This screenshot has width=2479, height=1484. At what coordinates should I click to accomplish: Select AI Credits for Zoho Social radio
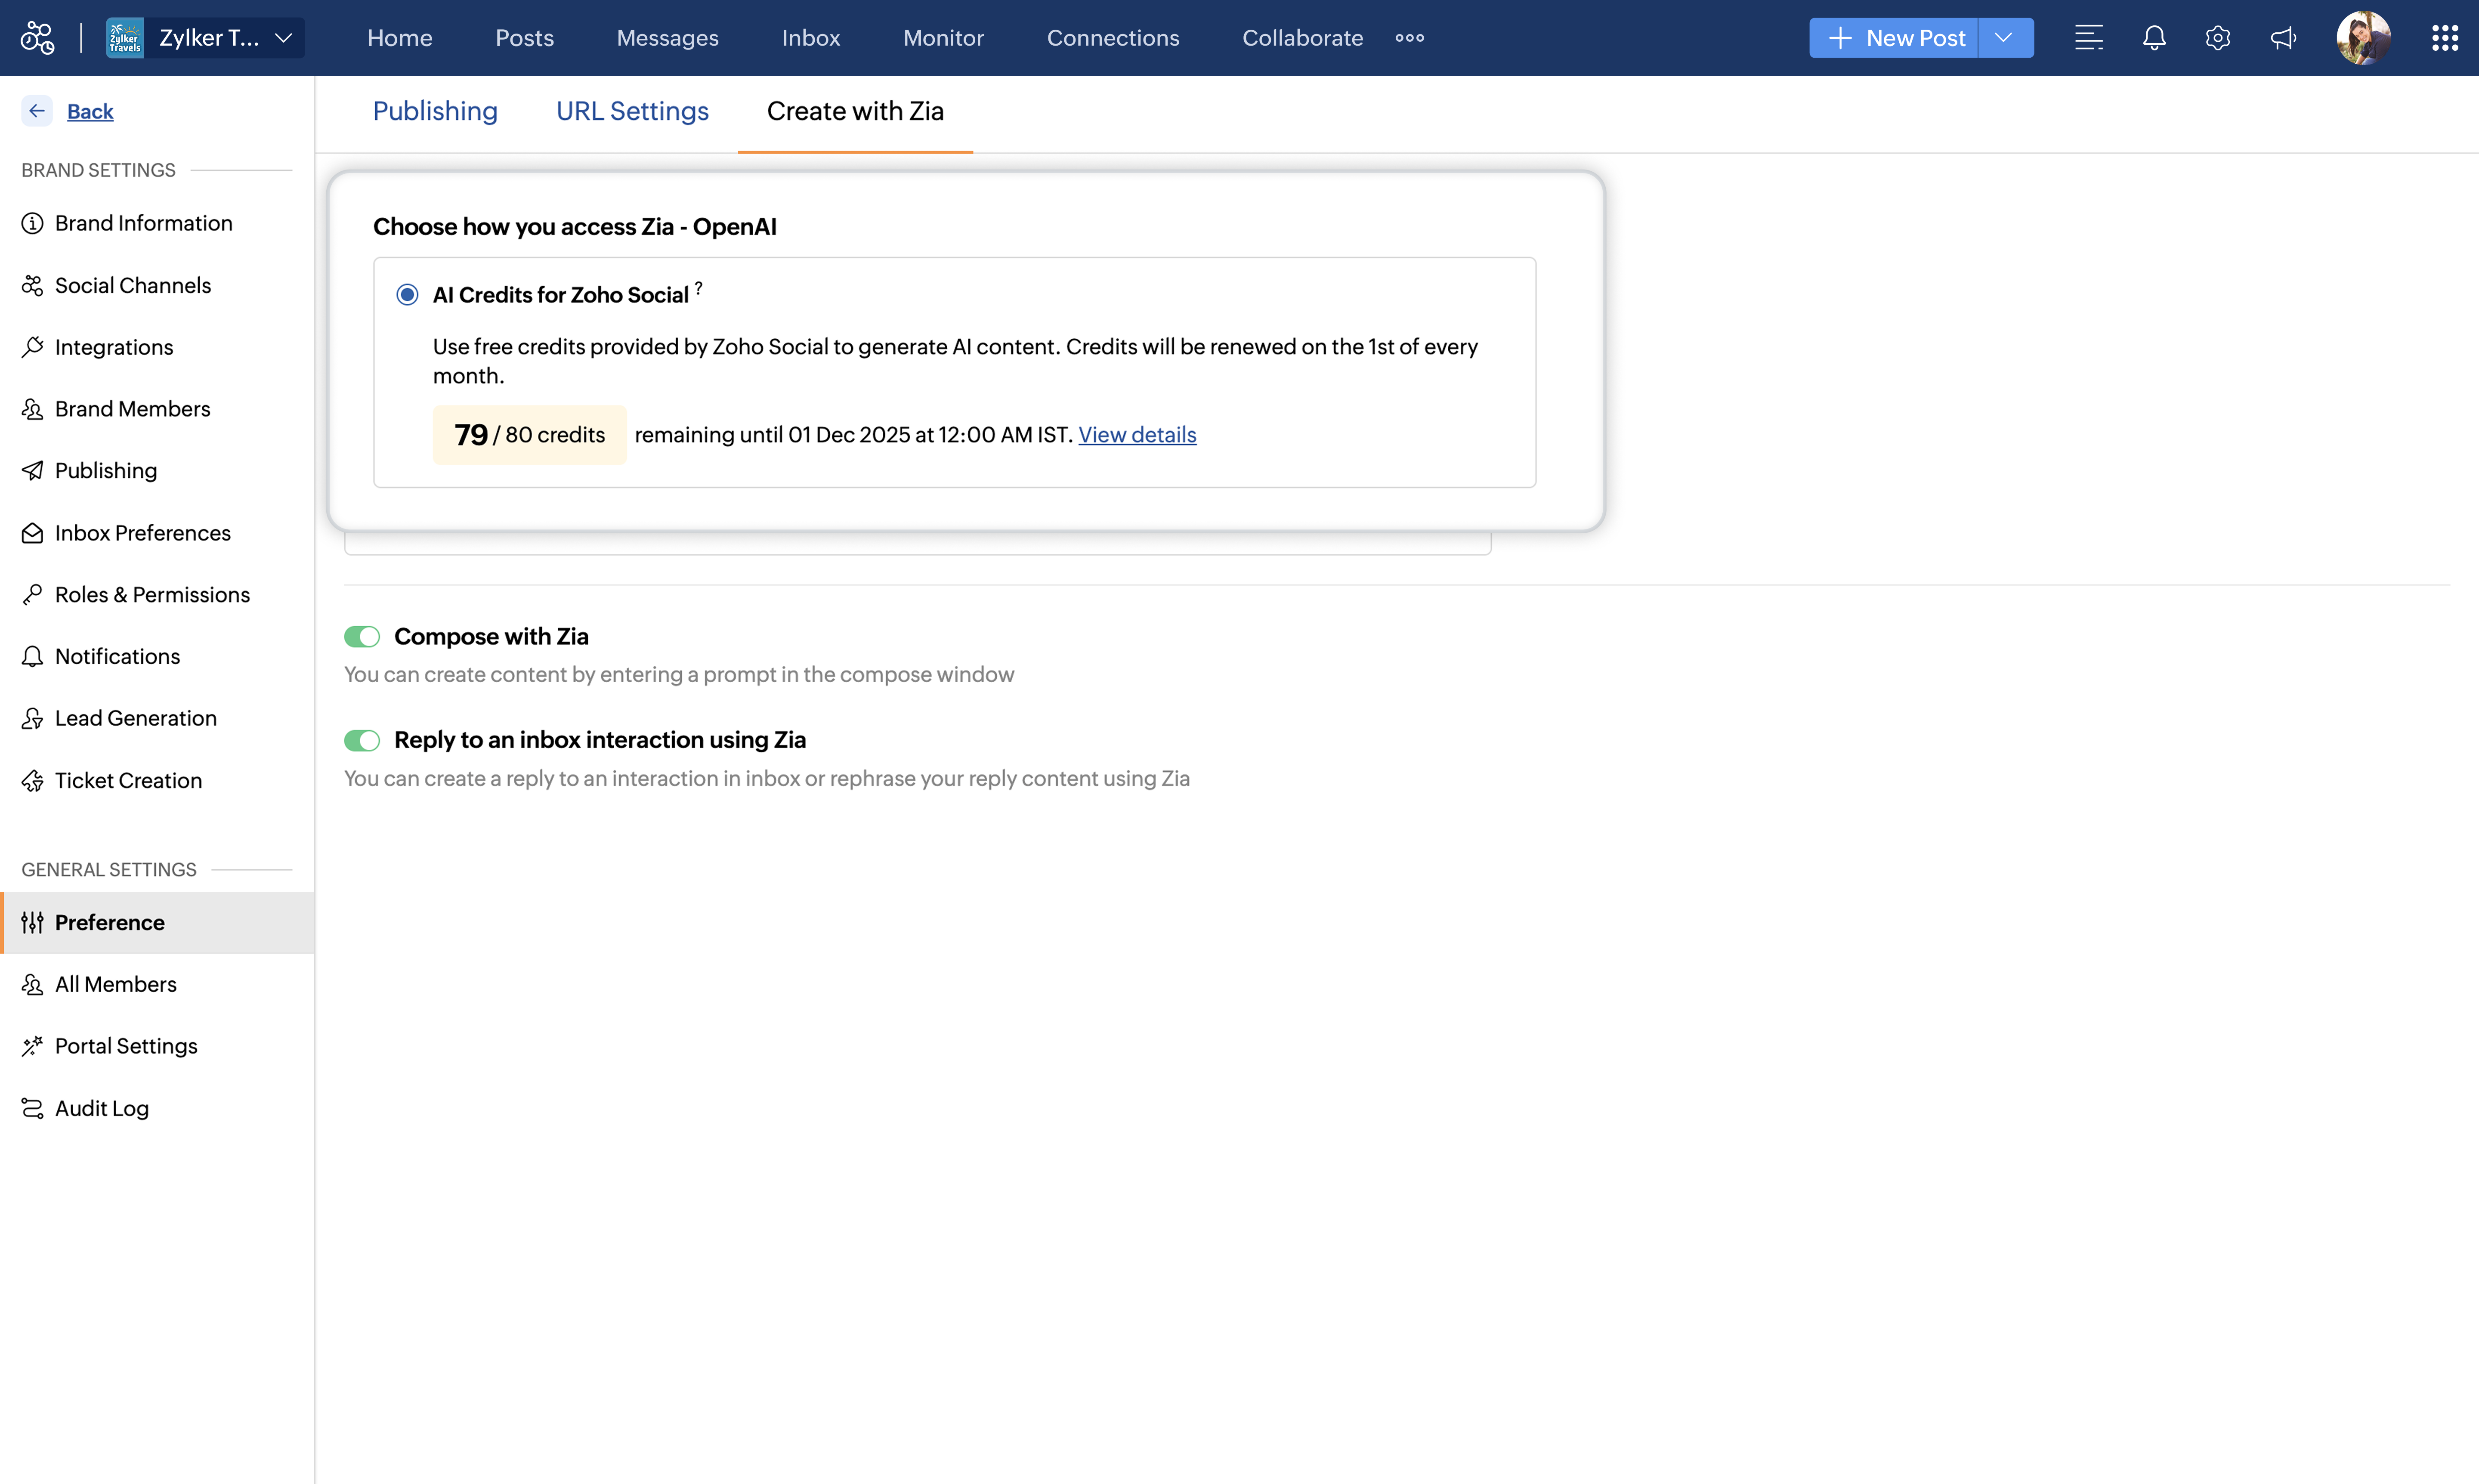point(407,295)
